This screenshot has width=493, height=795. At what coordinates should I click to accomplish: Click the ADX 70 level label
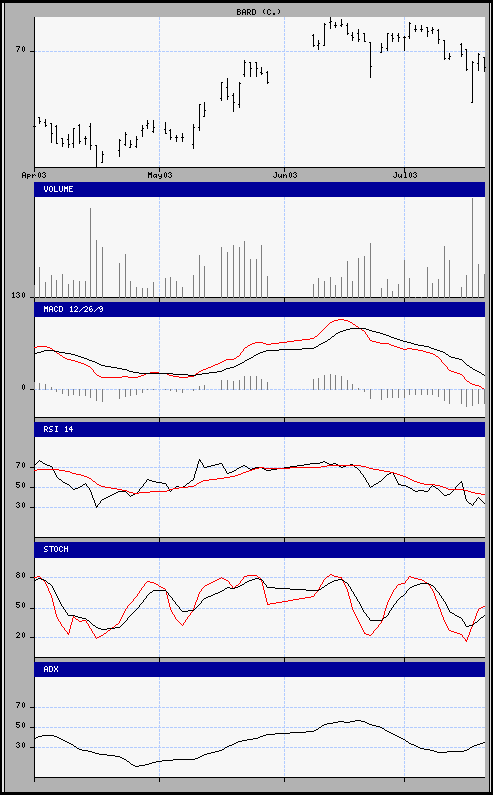click(x=20, y=706)
